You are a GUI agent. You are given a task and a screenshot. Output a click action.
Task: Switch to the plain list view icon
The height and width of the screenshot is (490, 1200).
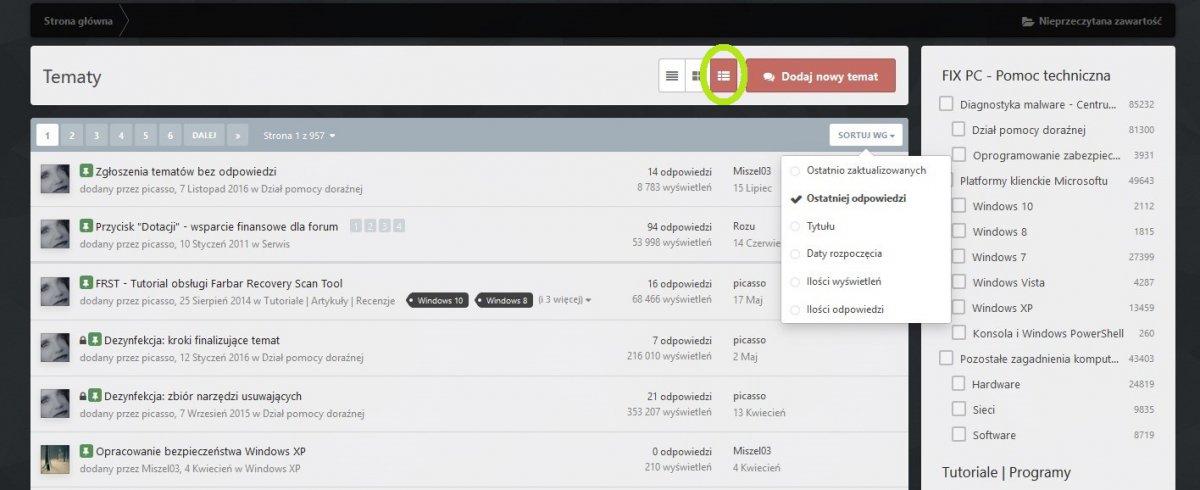pyautogui.click(x=672, y=76)
